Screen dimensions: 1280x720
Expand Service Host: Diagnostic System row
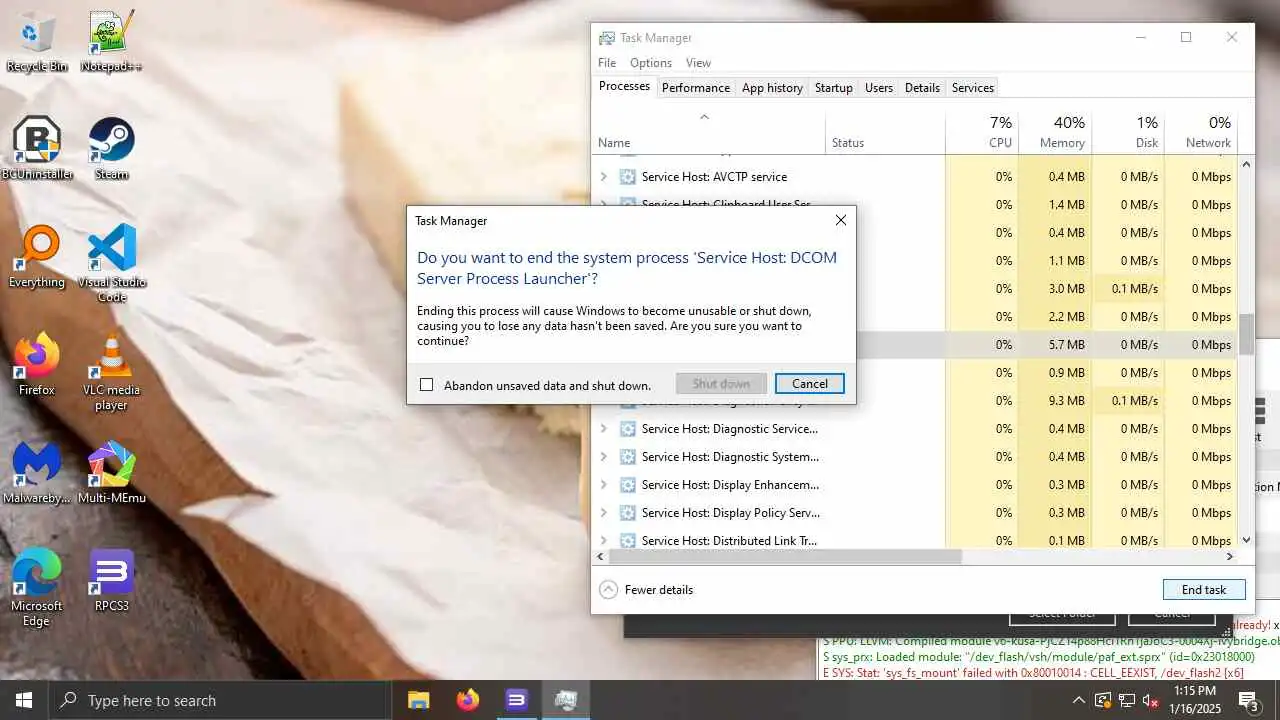point(603,457)
